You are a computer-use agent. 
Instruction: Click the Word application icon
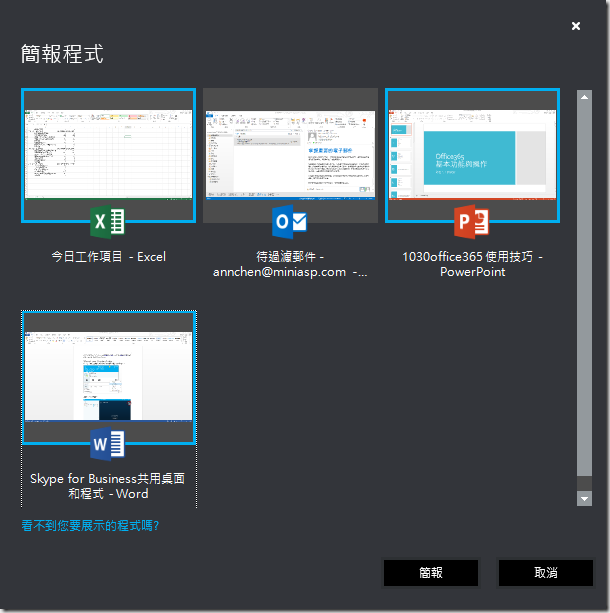(107, 443)
